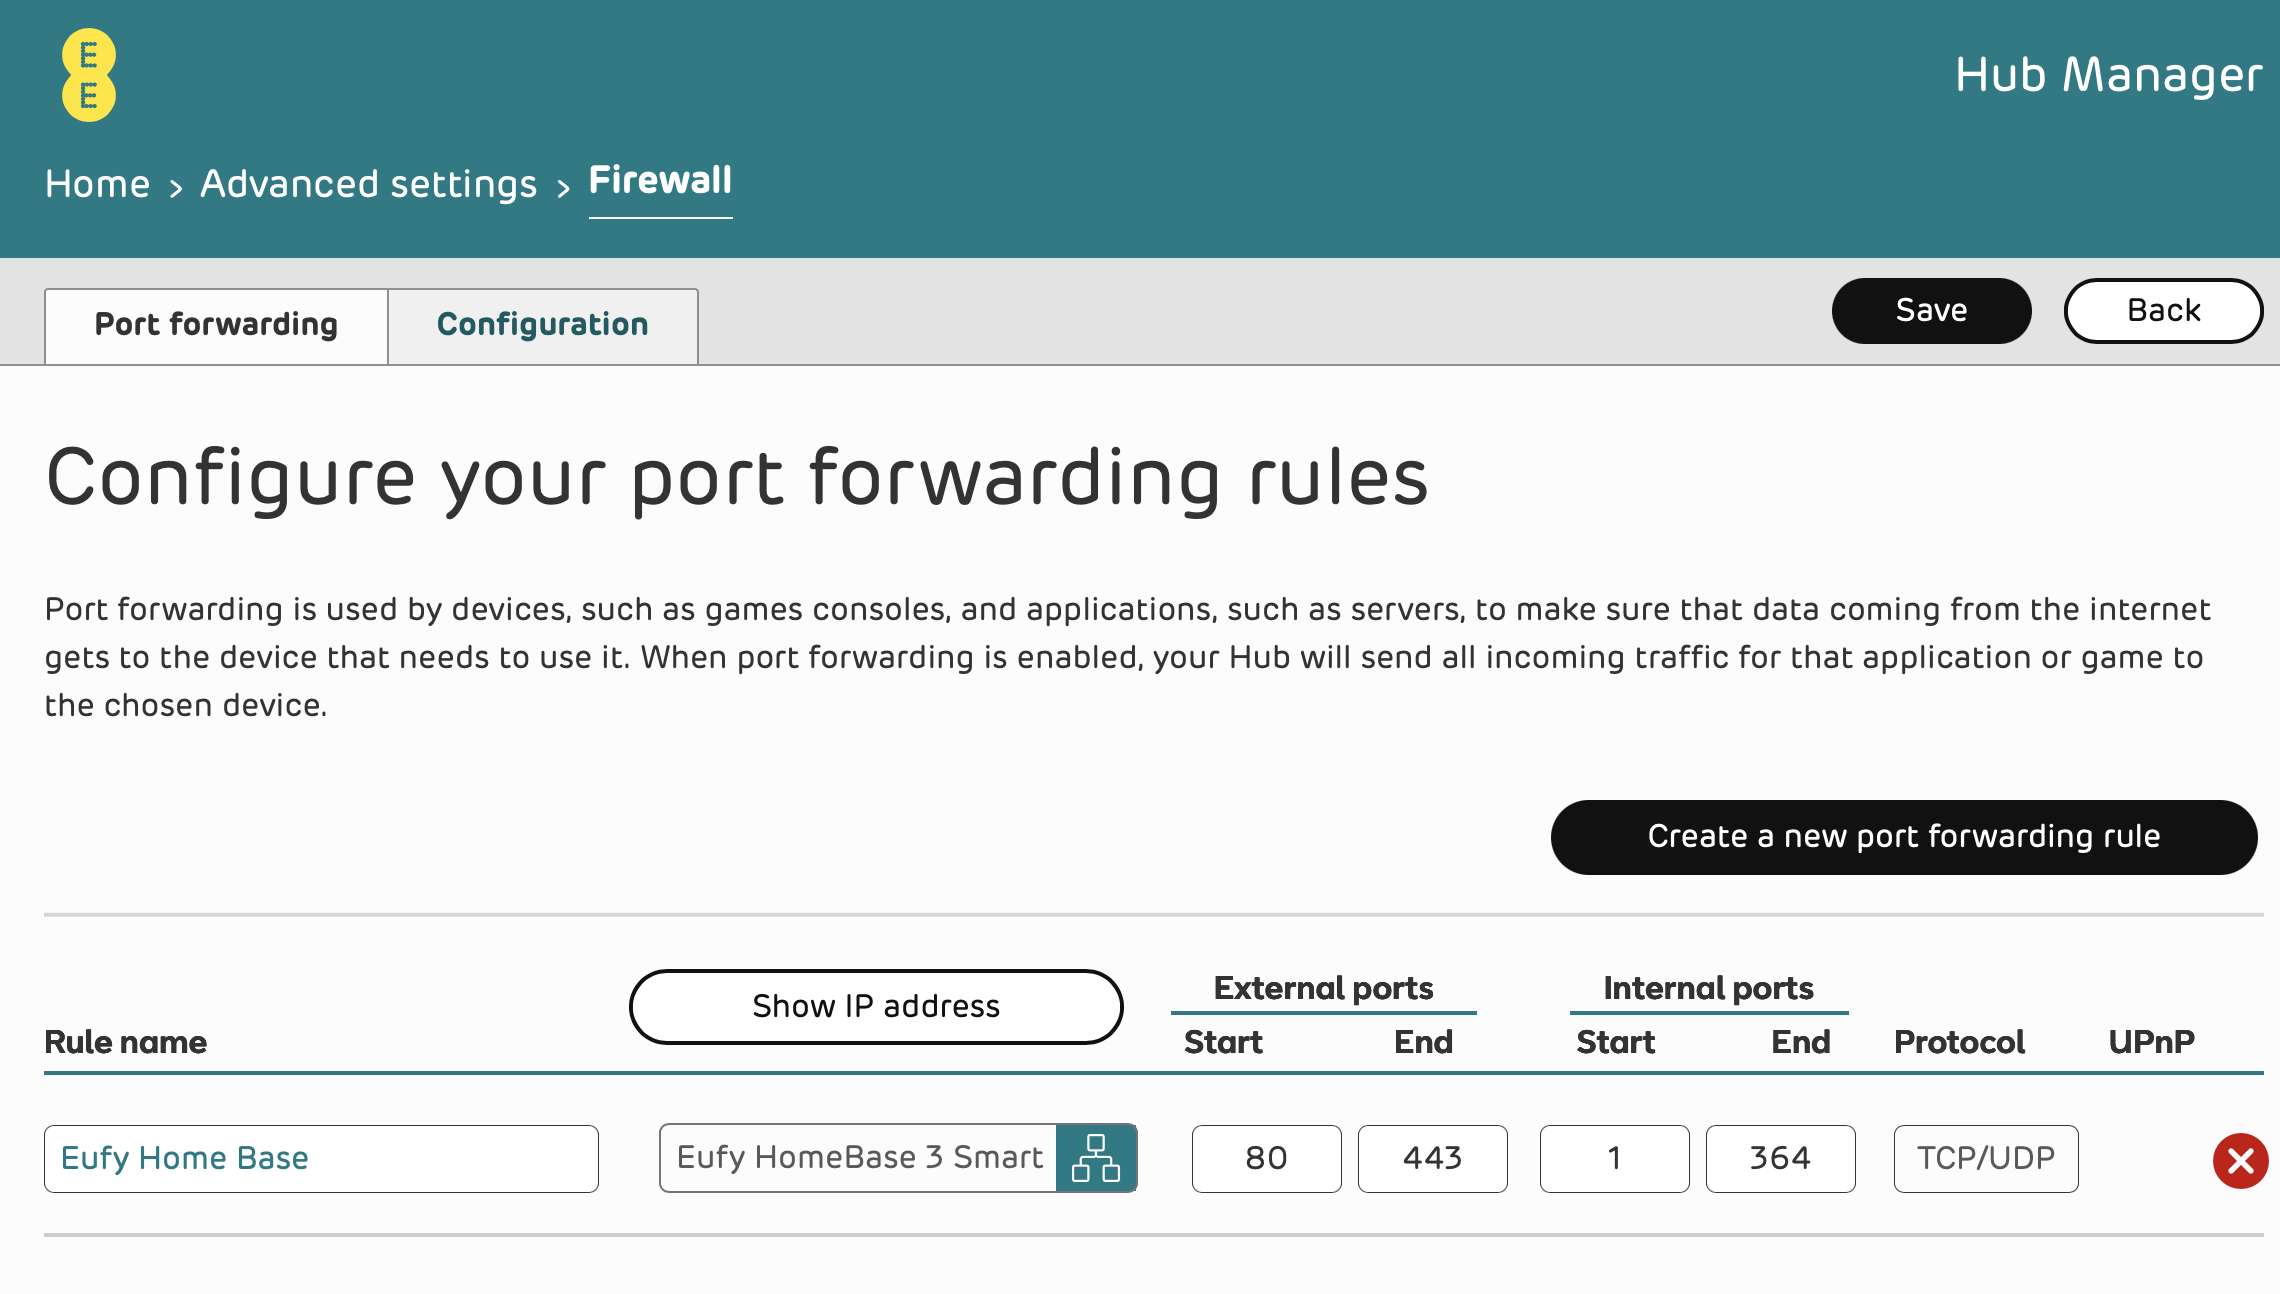Screen dimensions: 2280x1294
Task: Edit the Eufy Home Base rule name
Action: [x=321, y=1159]
